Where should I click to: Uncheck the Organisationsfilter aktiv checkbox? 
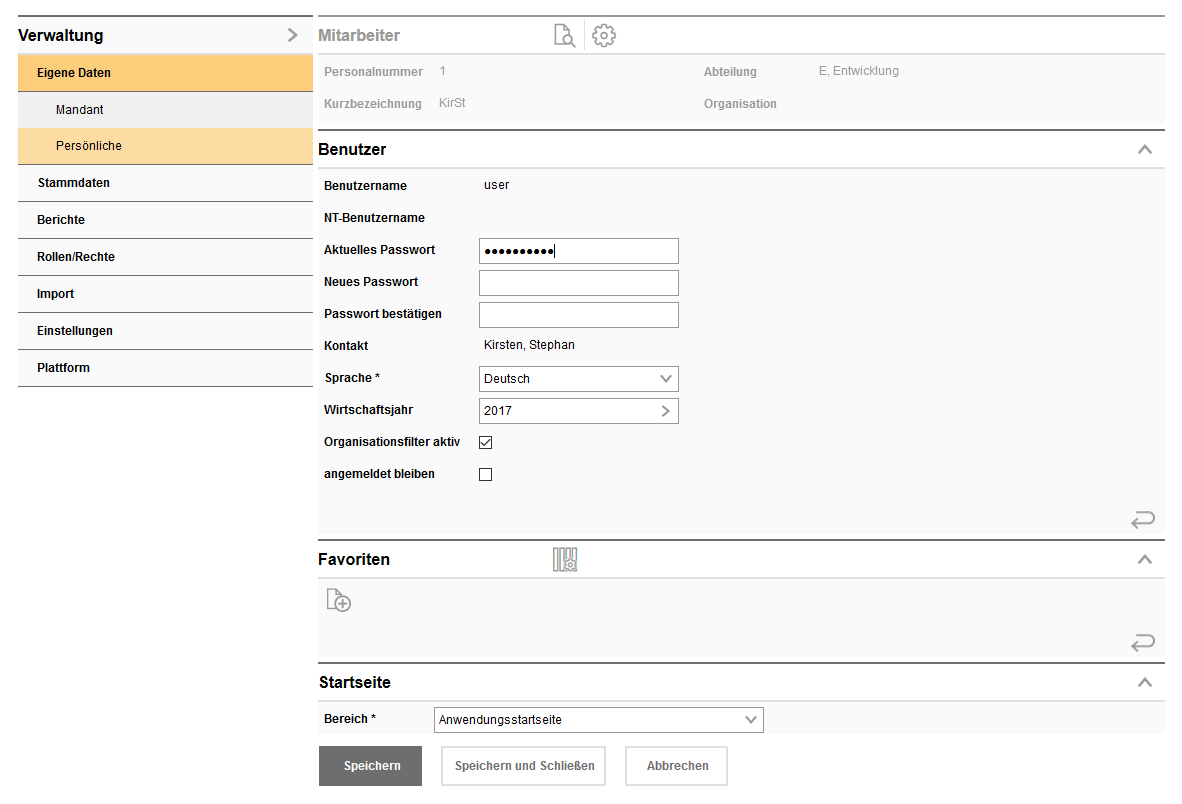[486, 442]
